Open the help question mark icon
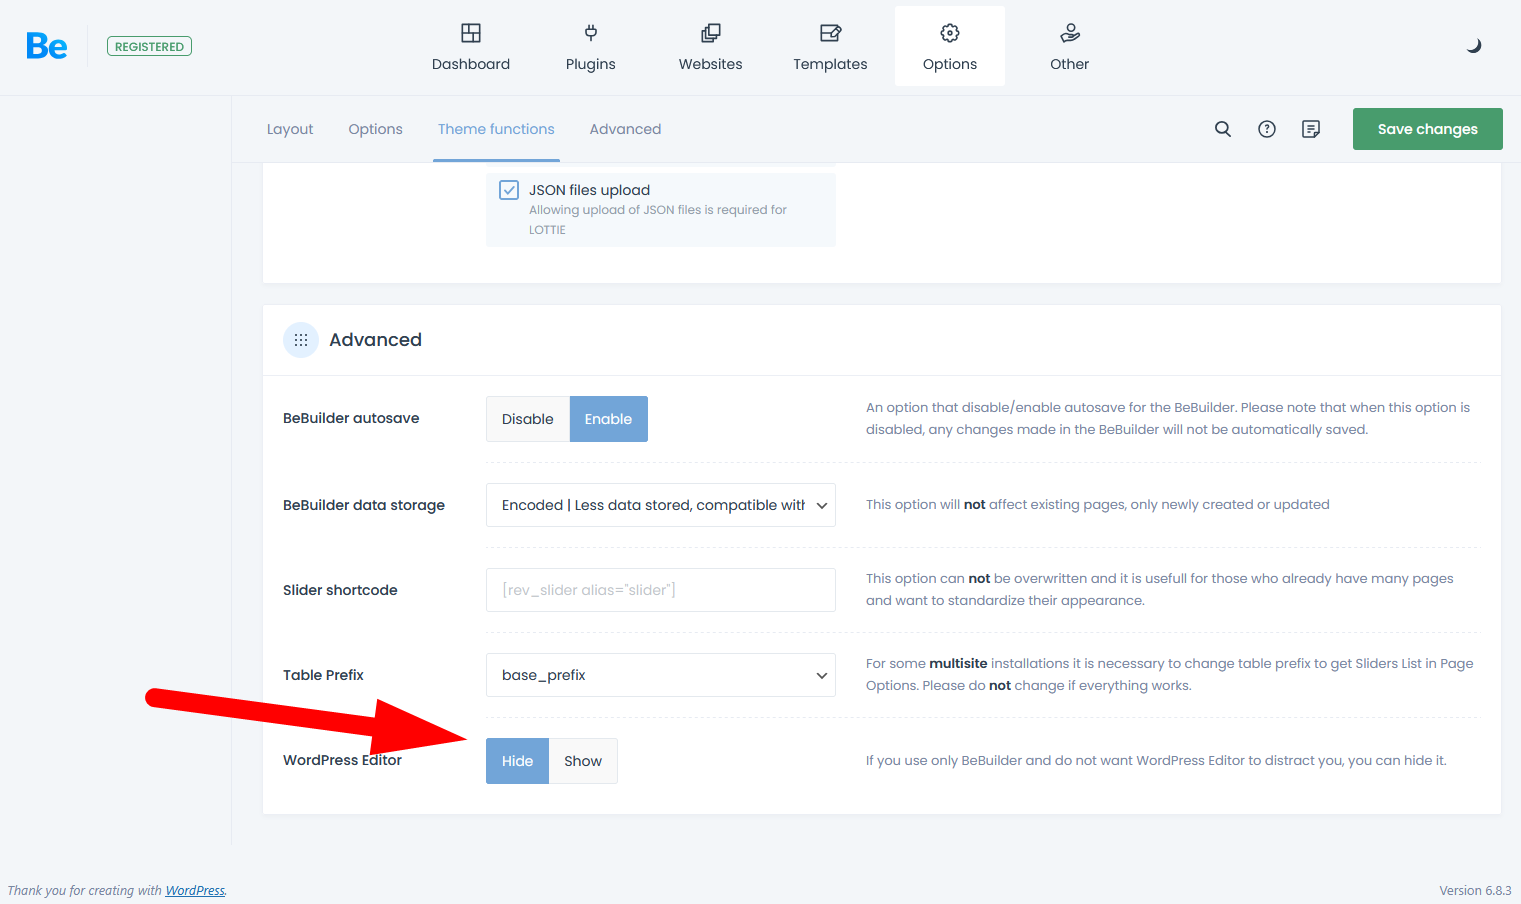Screen dimensions: 1521x904 1266,129
